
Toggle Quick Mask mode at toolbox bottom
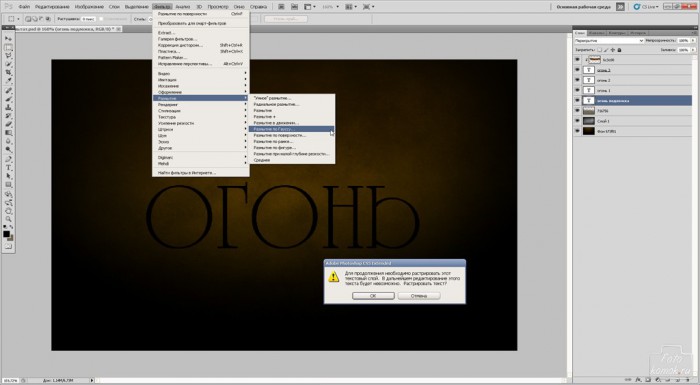point(8,246)
